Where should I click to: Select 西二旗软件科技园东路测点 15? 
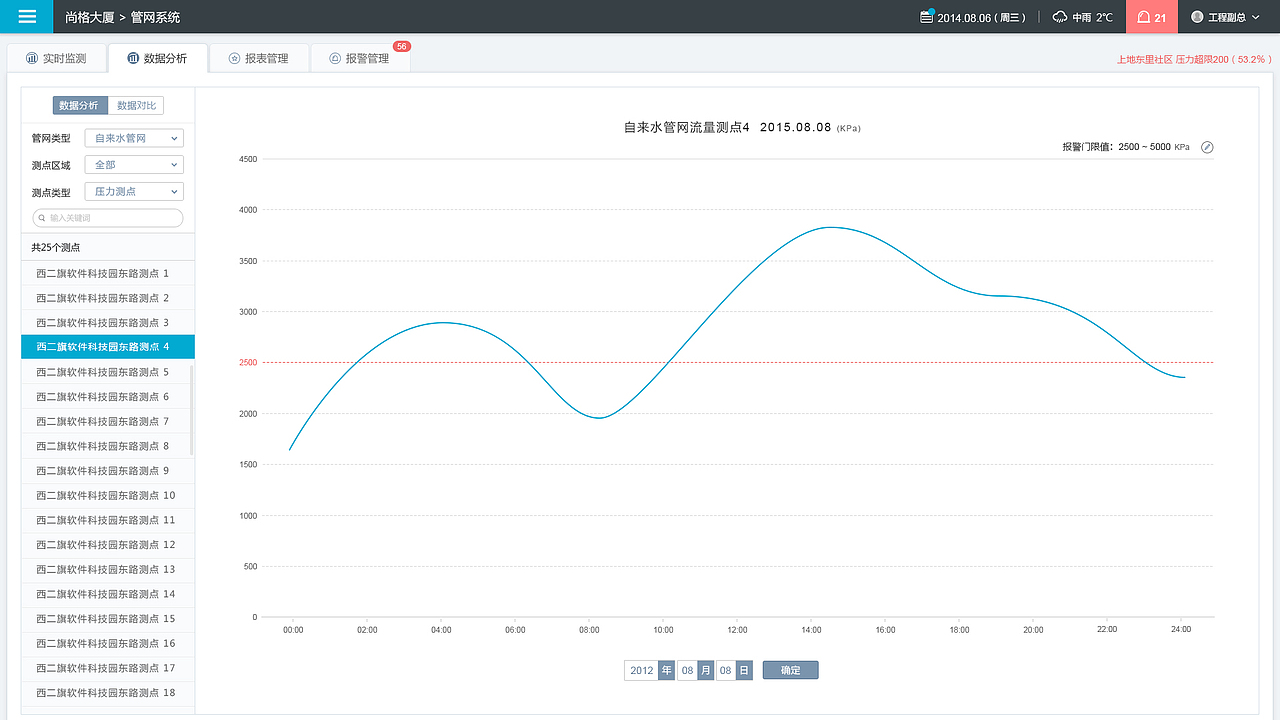(108, 619)
